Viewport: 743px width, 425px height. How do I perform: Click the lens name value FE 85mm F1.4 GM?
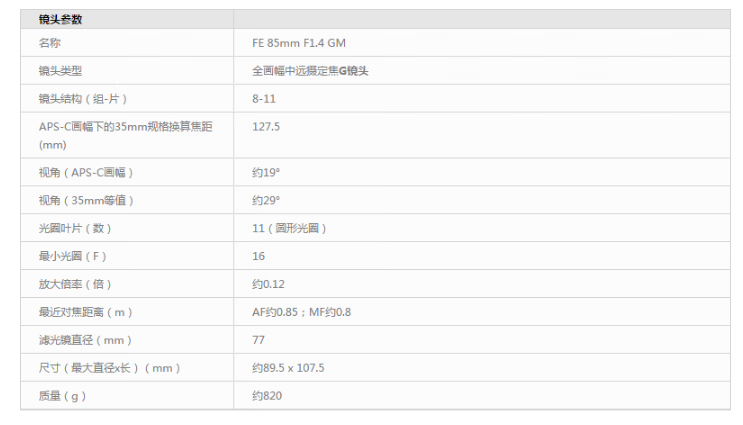tap(299, 43)
